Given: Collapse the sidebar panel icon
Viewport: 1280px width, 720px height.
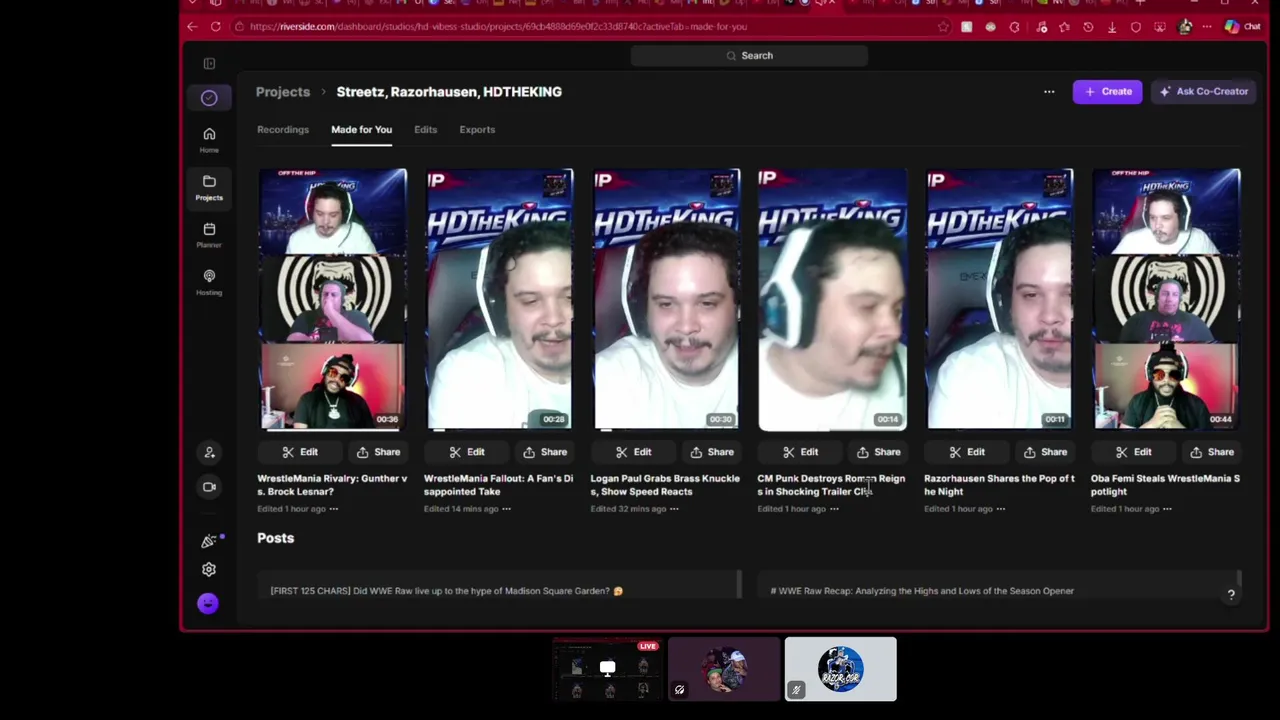Looking at the screenshot, I should click(209, 64).
